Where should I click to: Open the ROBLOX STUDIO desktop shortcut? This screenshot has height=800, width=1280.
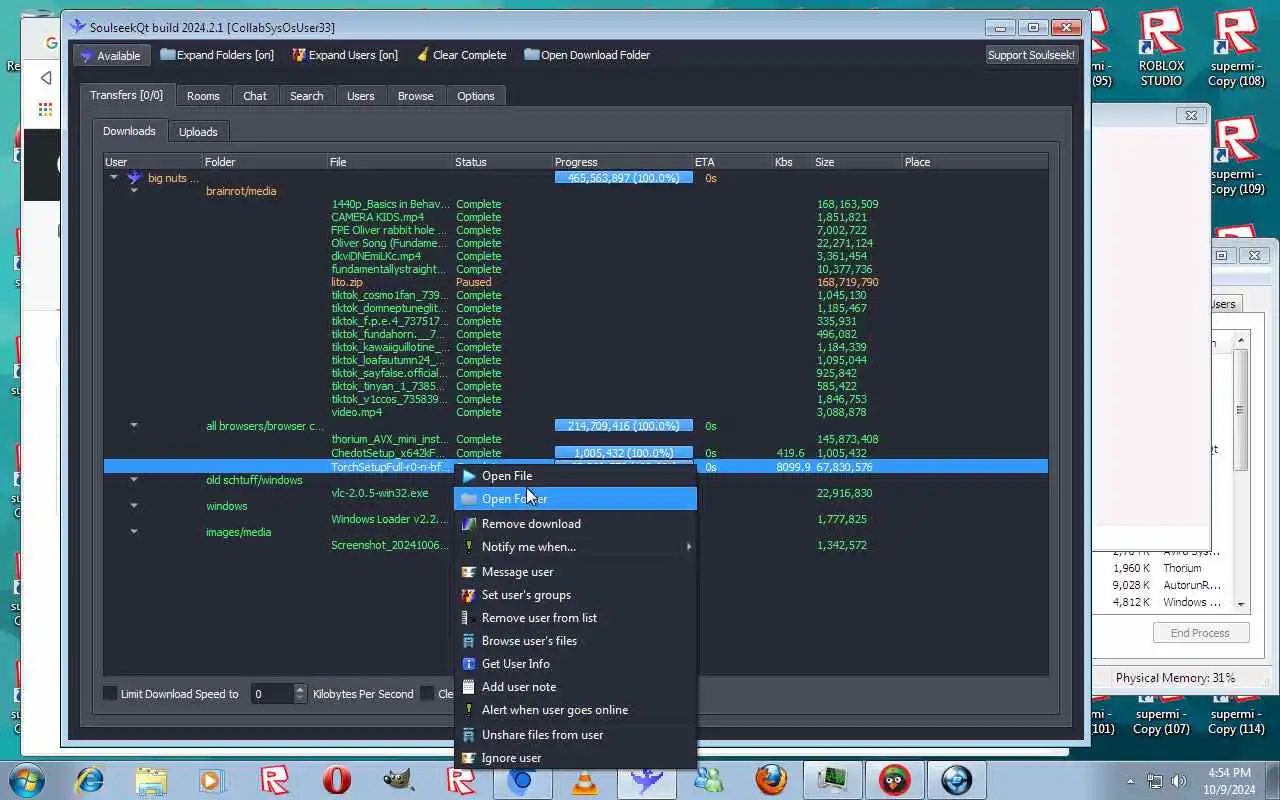[x=1160, y=47]
